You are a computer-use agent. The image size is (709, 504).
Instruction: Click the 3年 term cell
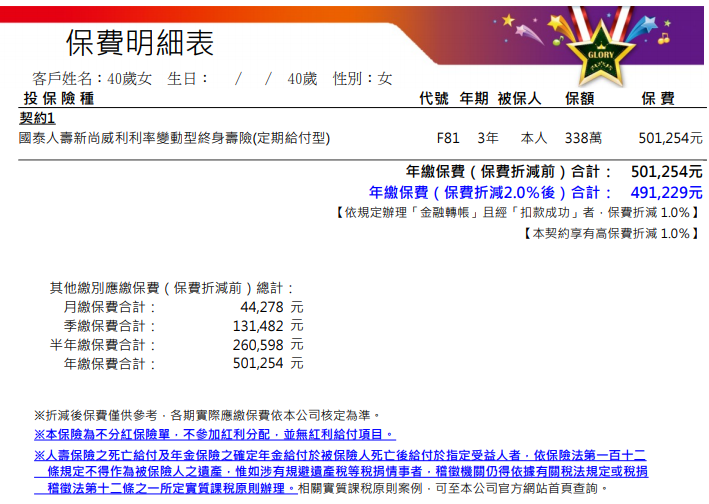point(488,138)
